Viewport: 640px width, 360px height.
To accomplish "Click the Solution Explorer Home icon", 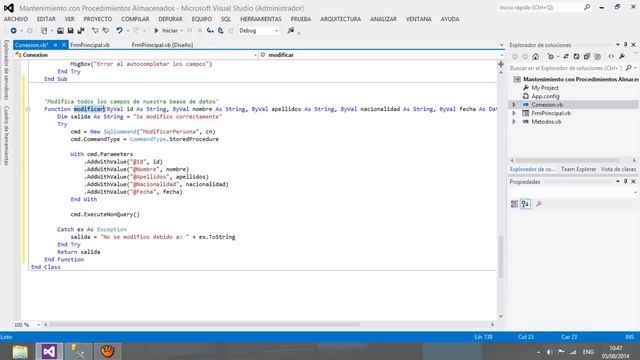I will click(536, 57).
